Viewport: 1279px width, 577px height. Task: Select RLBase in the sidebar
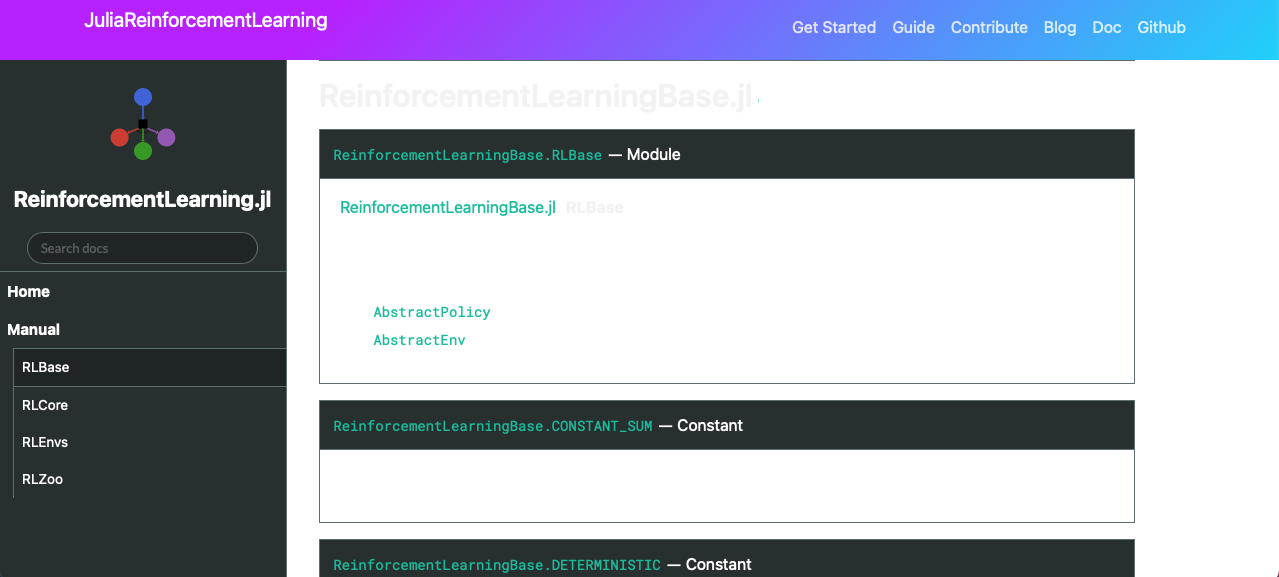pyautogui.click(x=45, y=366)
